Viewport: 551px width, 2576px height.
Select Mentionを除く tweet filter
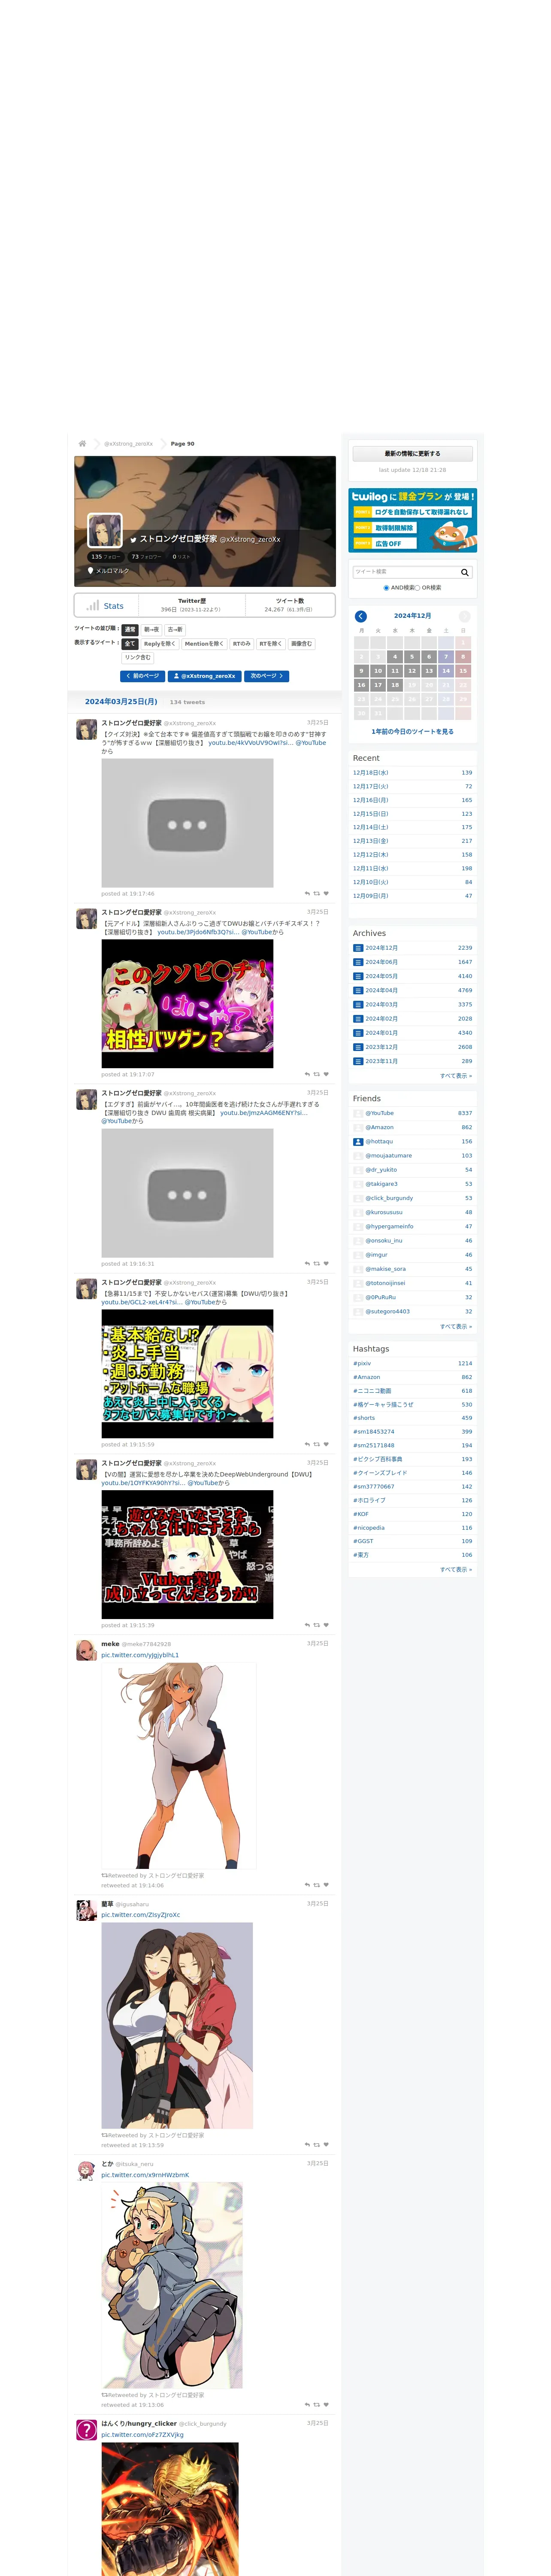tap(204, 644)
